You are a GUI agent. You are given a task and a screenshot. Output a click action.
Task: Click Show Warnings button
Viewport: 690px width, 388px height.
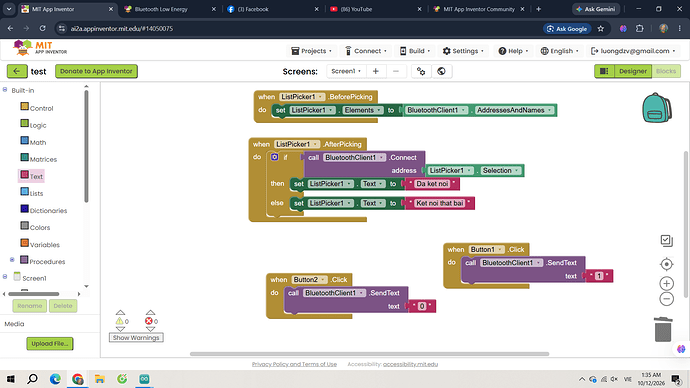136,338
